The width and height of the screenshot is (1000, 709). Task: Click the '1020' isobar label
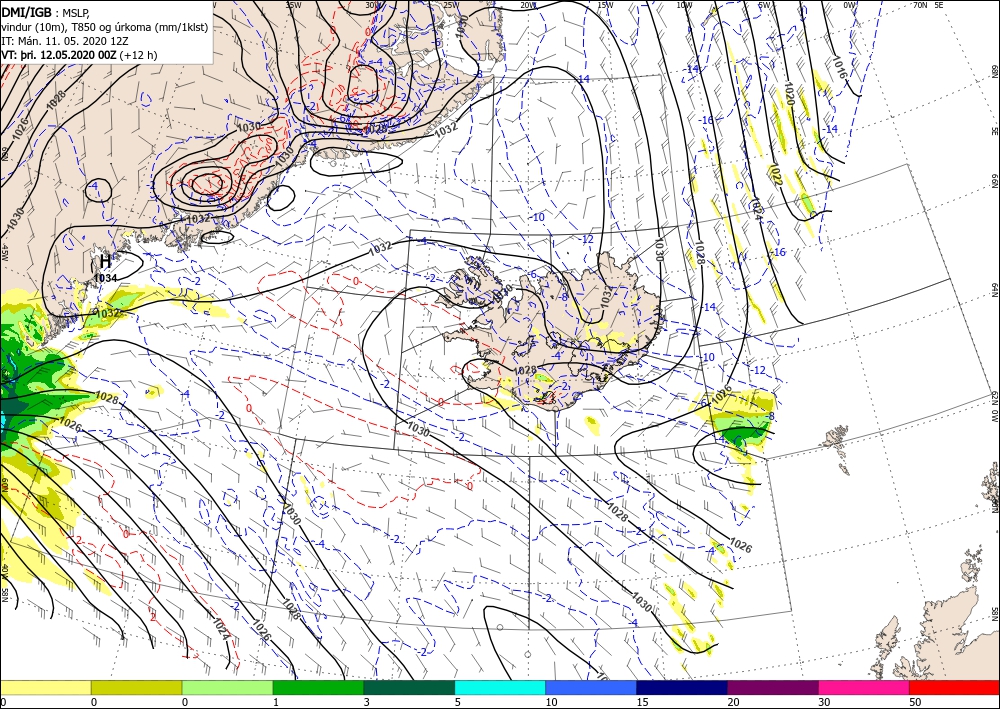(x=790, y=94)
